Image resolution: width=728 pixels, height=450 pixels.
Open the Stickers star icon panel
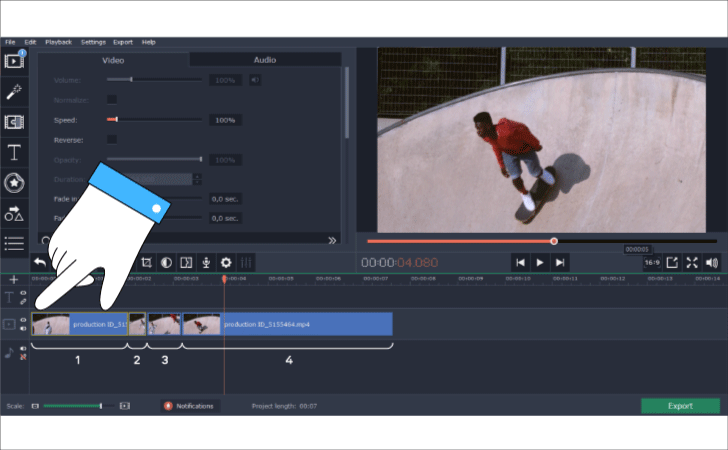tap(14, 183)
